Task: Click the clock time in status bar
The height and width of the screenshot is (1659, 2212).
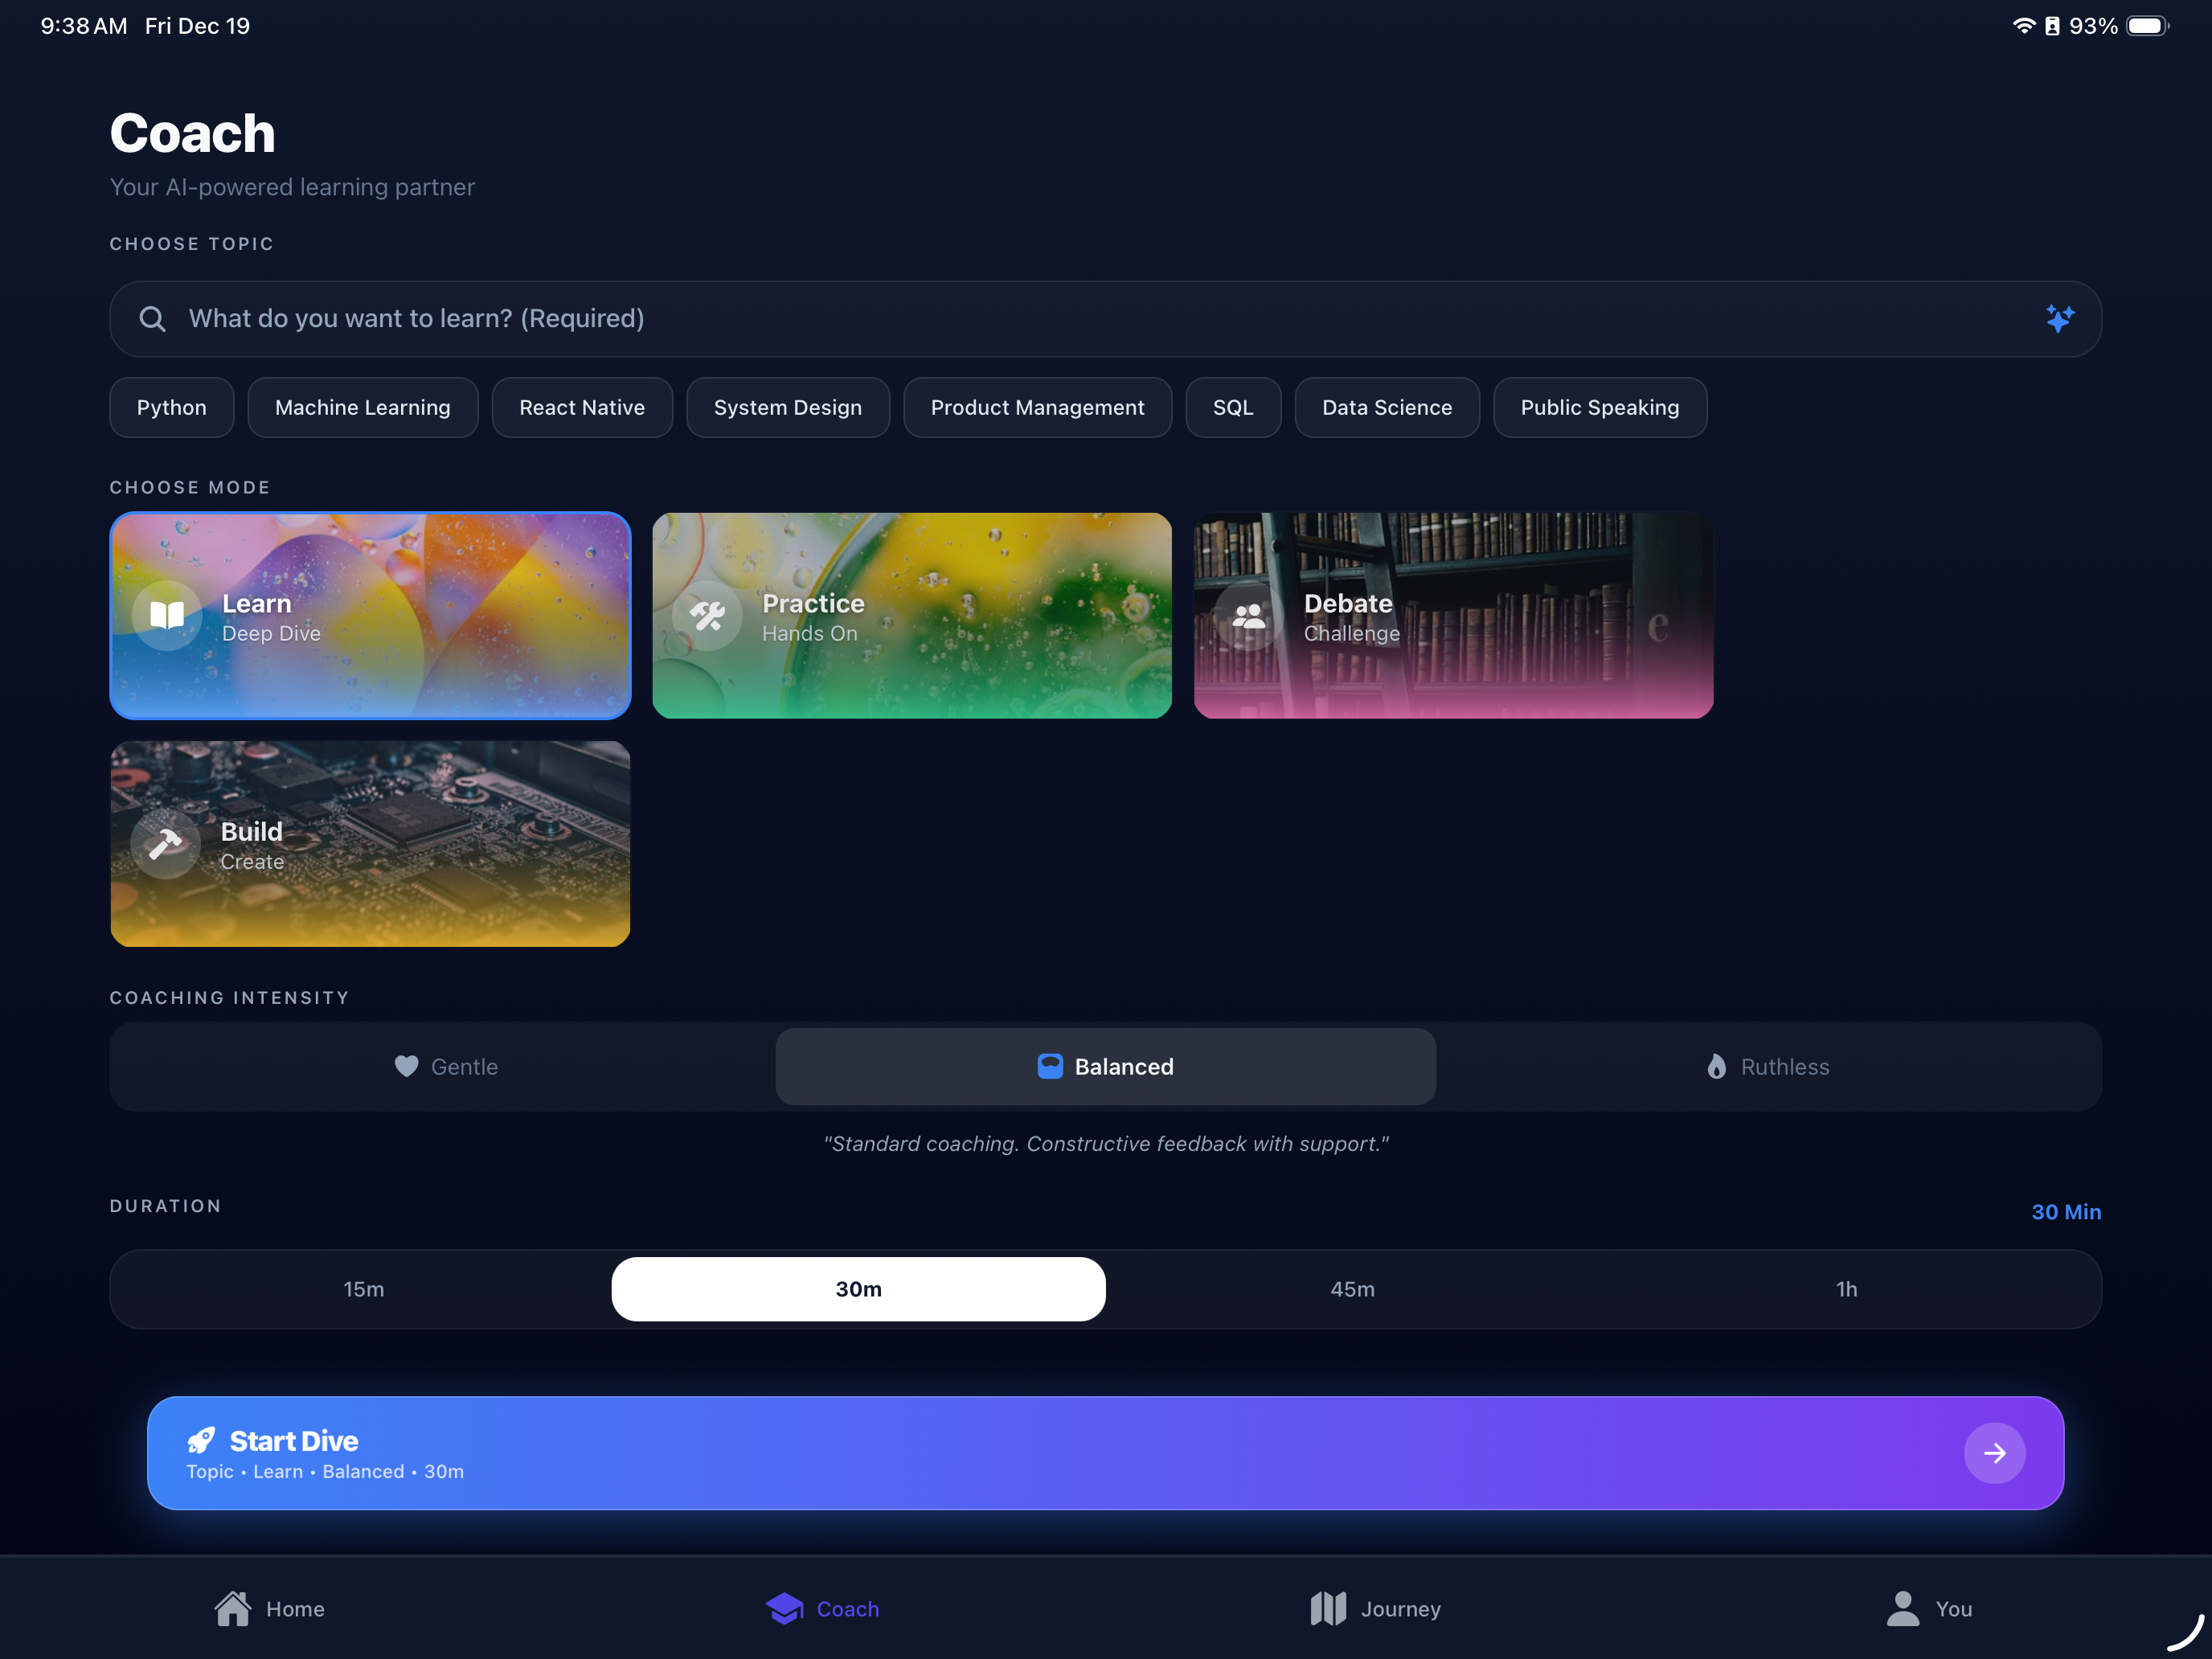Action: point(84,26)
